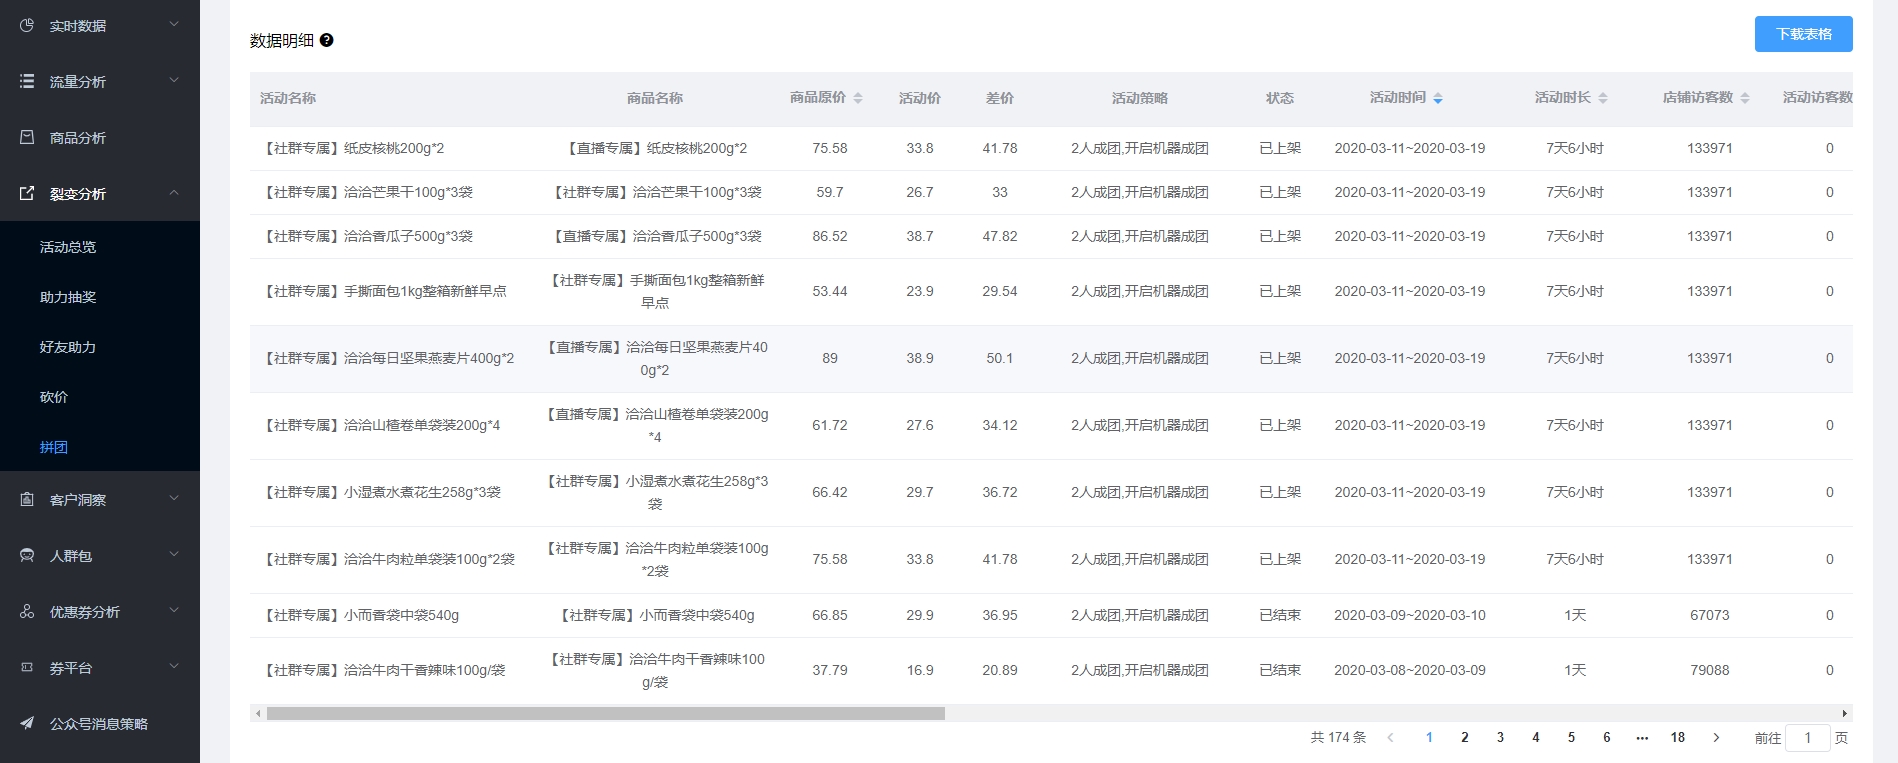Go to page 18 of results
The height and width of the screenshot is (763, 1898).
[1677, 737]
